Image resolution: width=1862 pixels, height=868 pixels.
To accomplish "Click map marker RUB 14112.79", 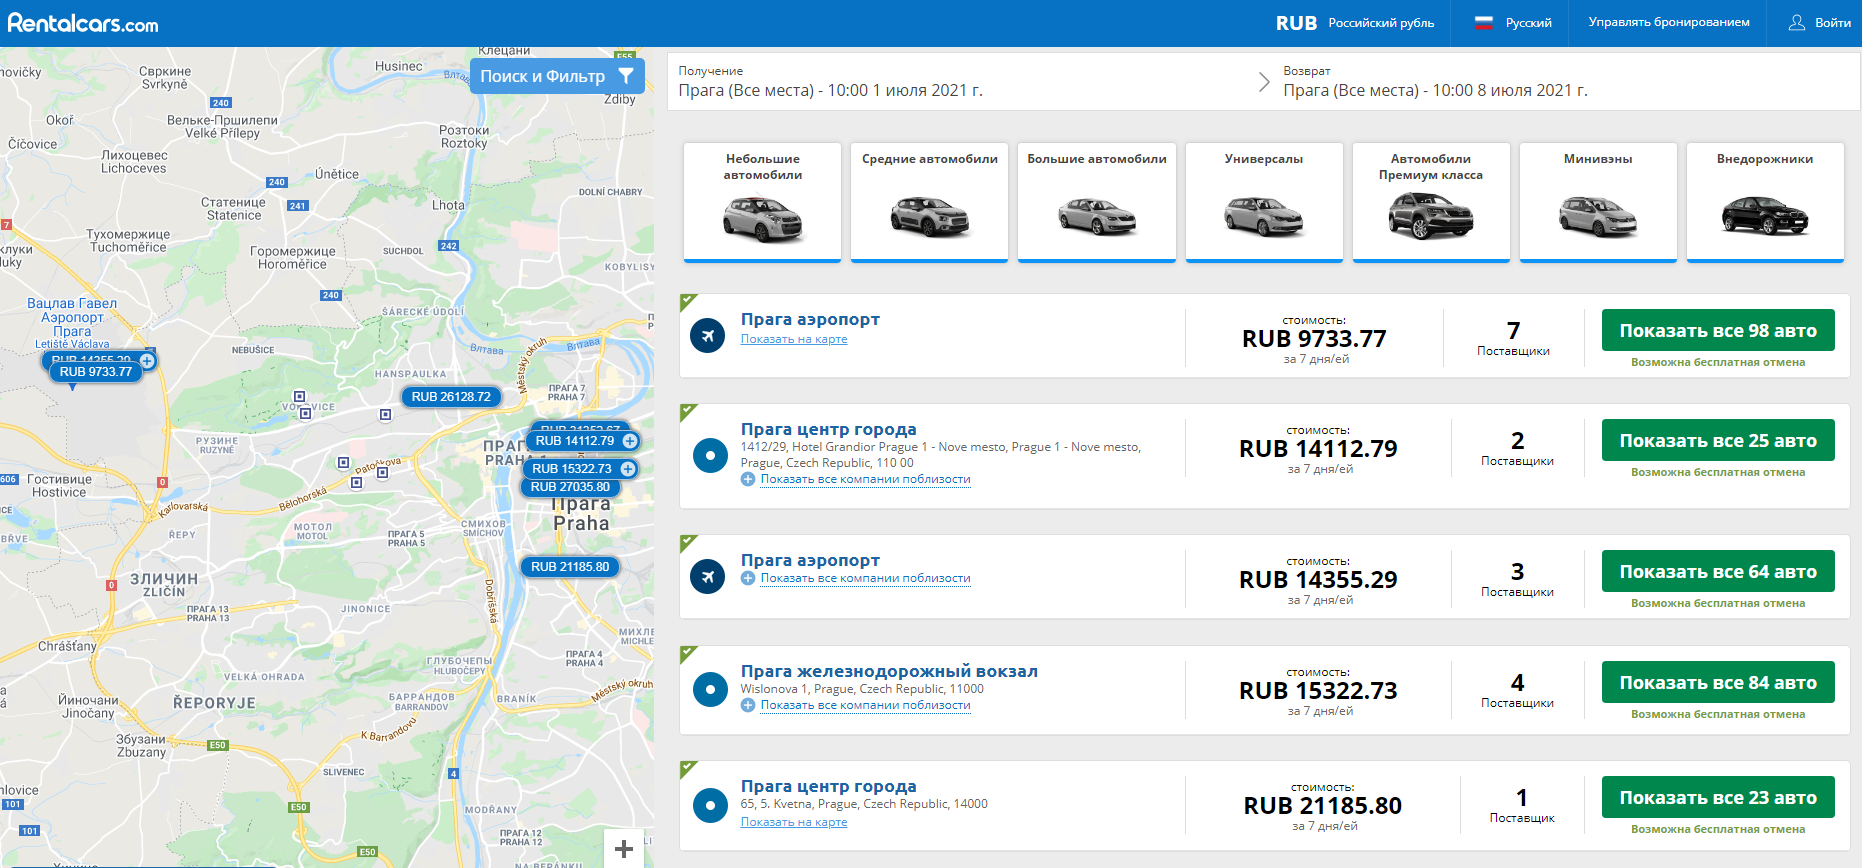I will [574, 441].
